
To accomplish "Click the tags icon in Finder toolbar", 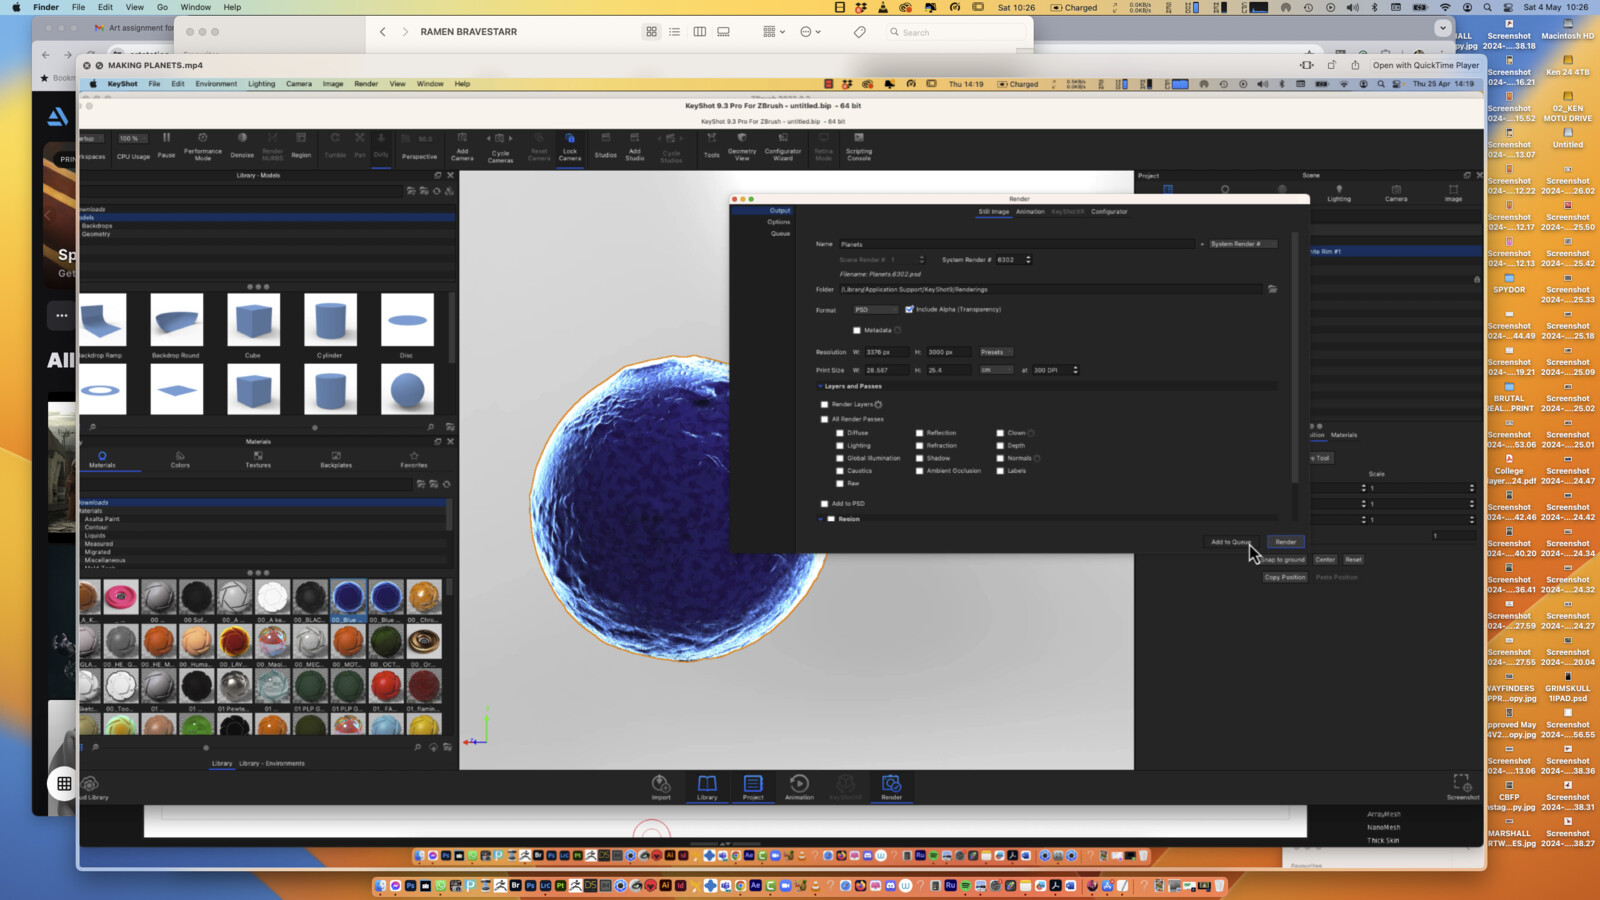I will tap(859, 32).
